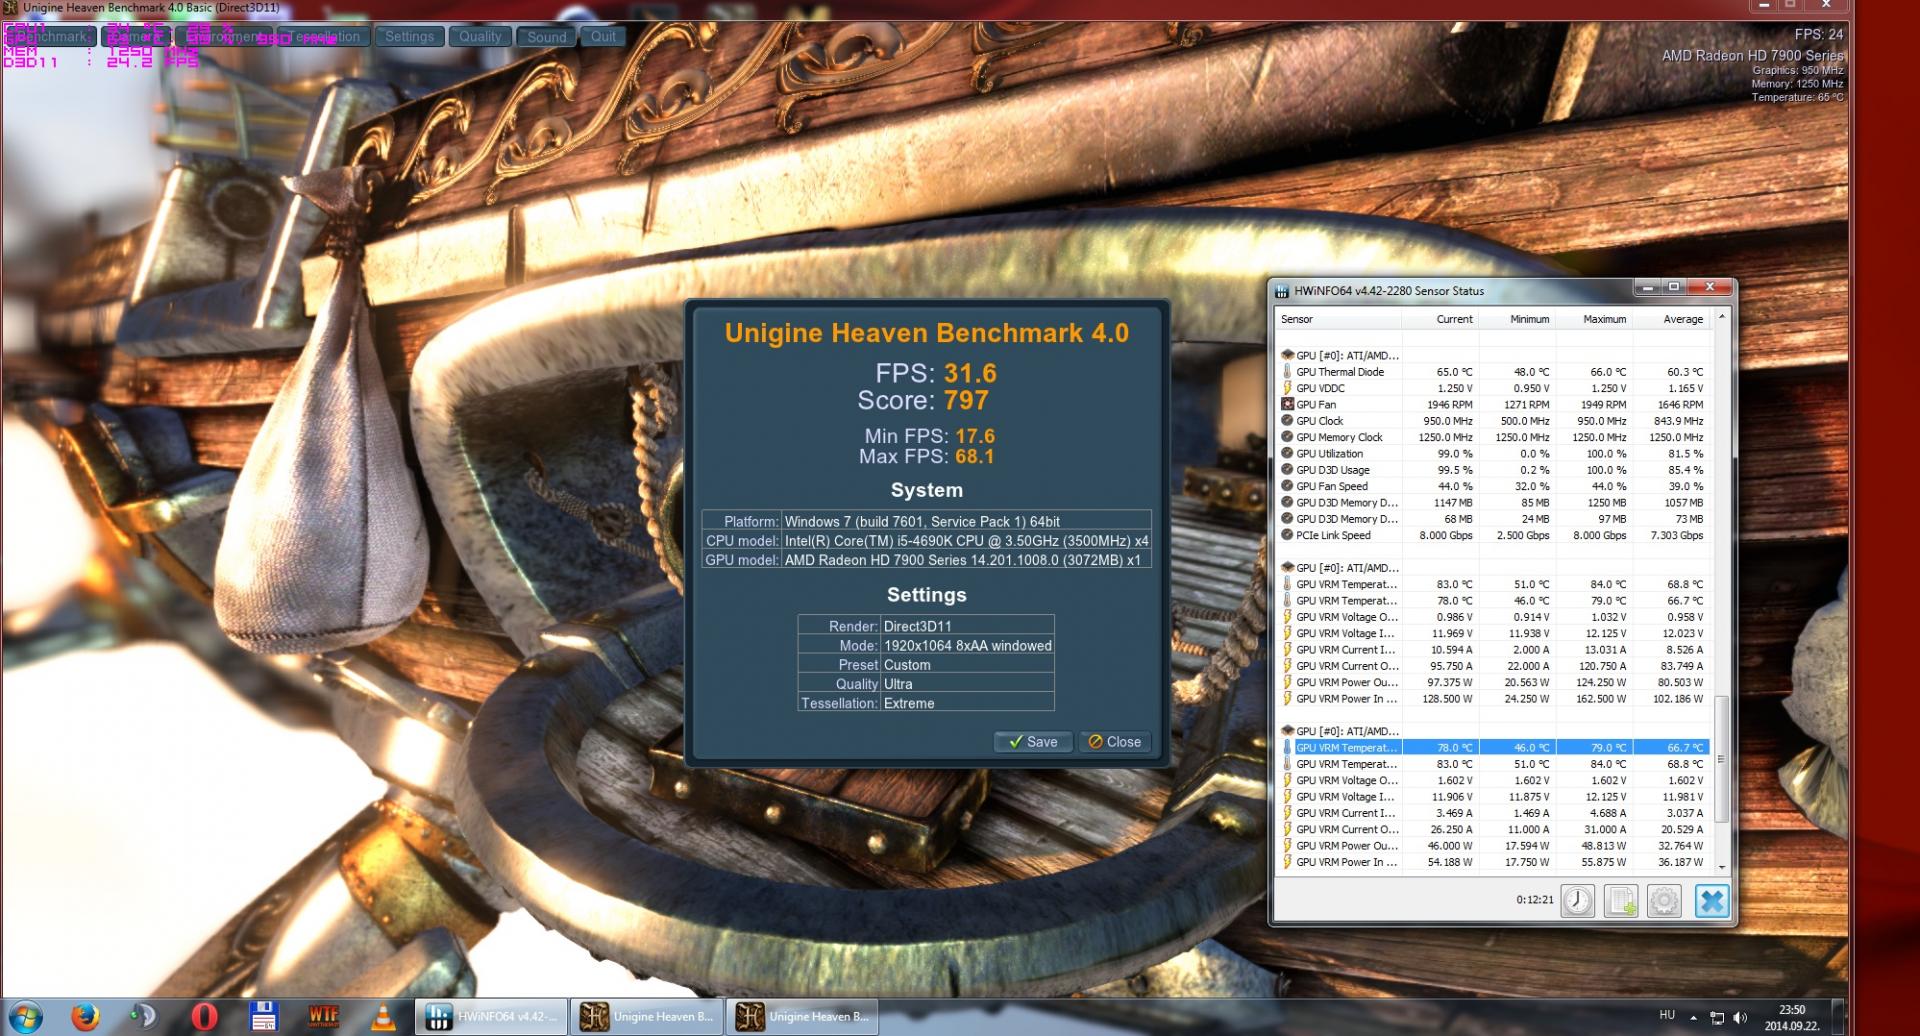Screen dimensions: 1920x1036
Task: Open the blue floppy disk taskbar icon
Action: (x=263, y=1017)
